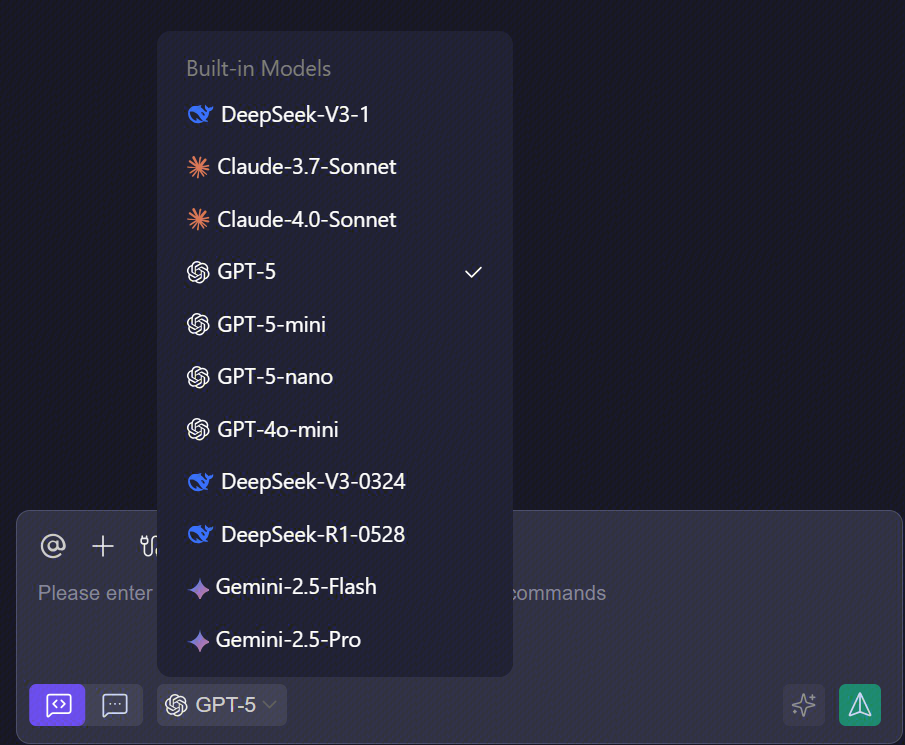Viewport: 905px width, 745px height.
Task: Choose DeepSeek-V3-0324 model
Action: 313,482
